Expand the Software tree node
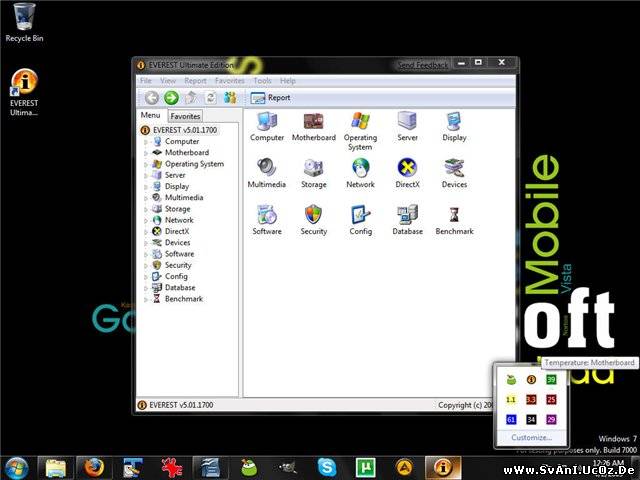 click(146, 254)
